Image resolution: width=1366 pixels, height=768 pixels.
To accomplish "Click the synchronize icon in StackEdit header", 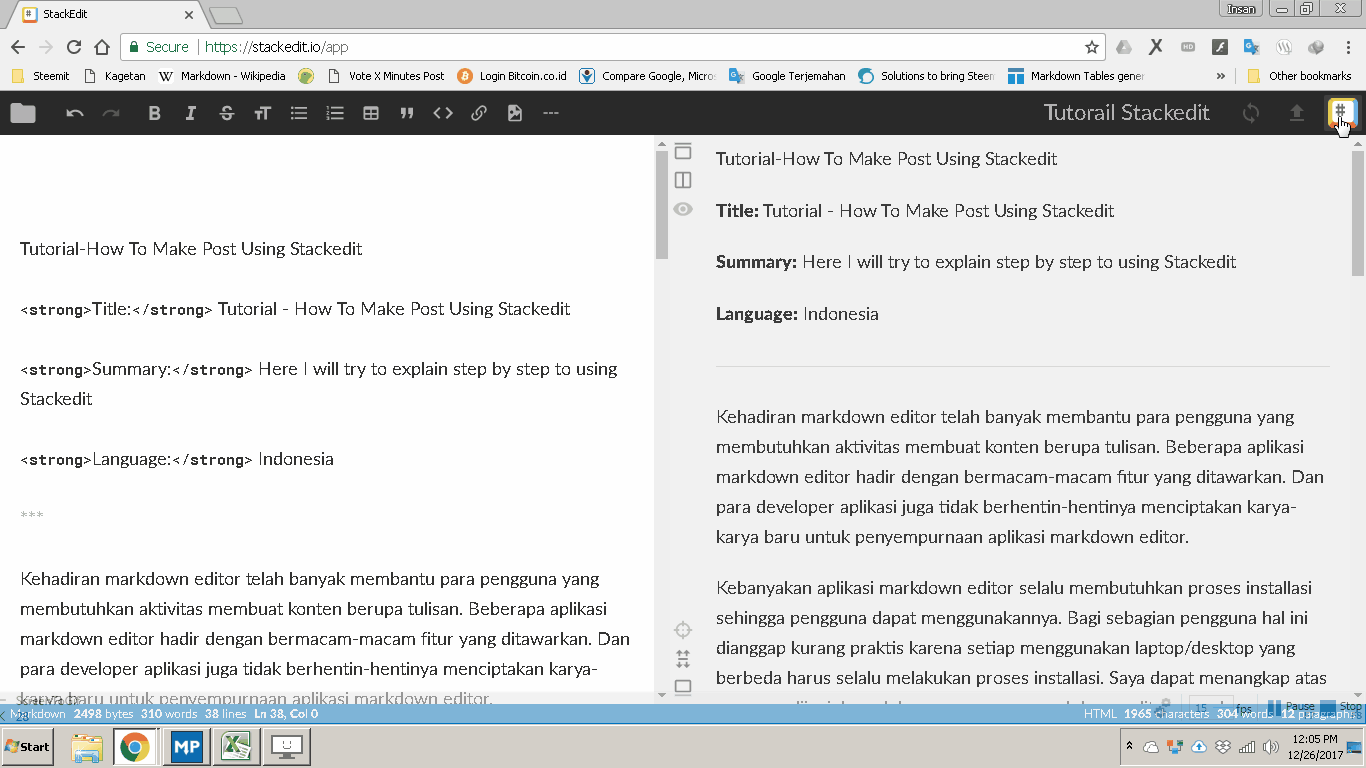I will (x=1250, y=113).
